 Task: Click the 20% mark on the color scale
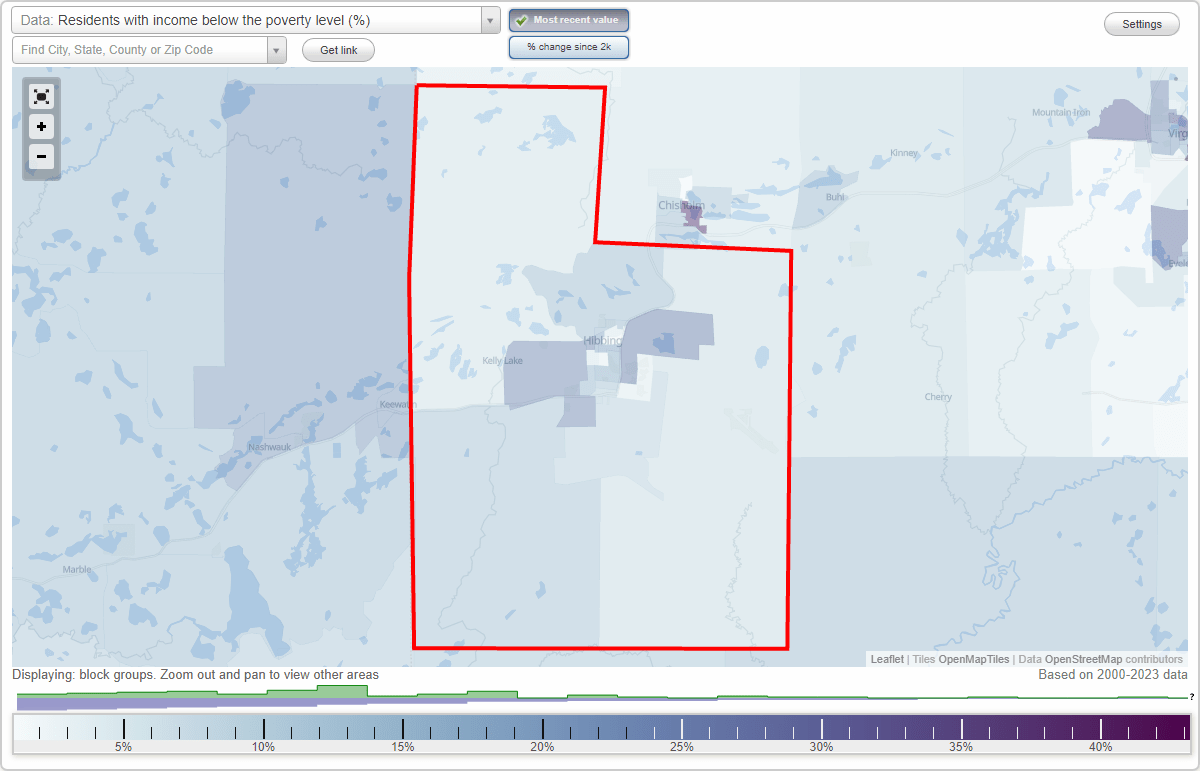(x=542, y=727)
